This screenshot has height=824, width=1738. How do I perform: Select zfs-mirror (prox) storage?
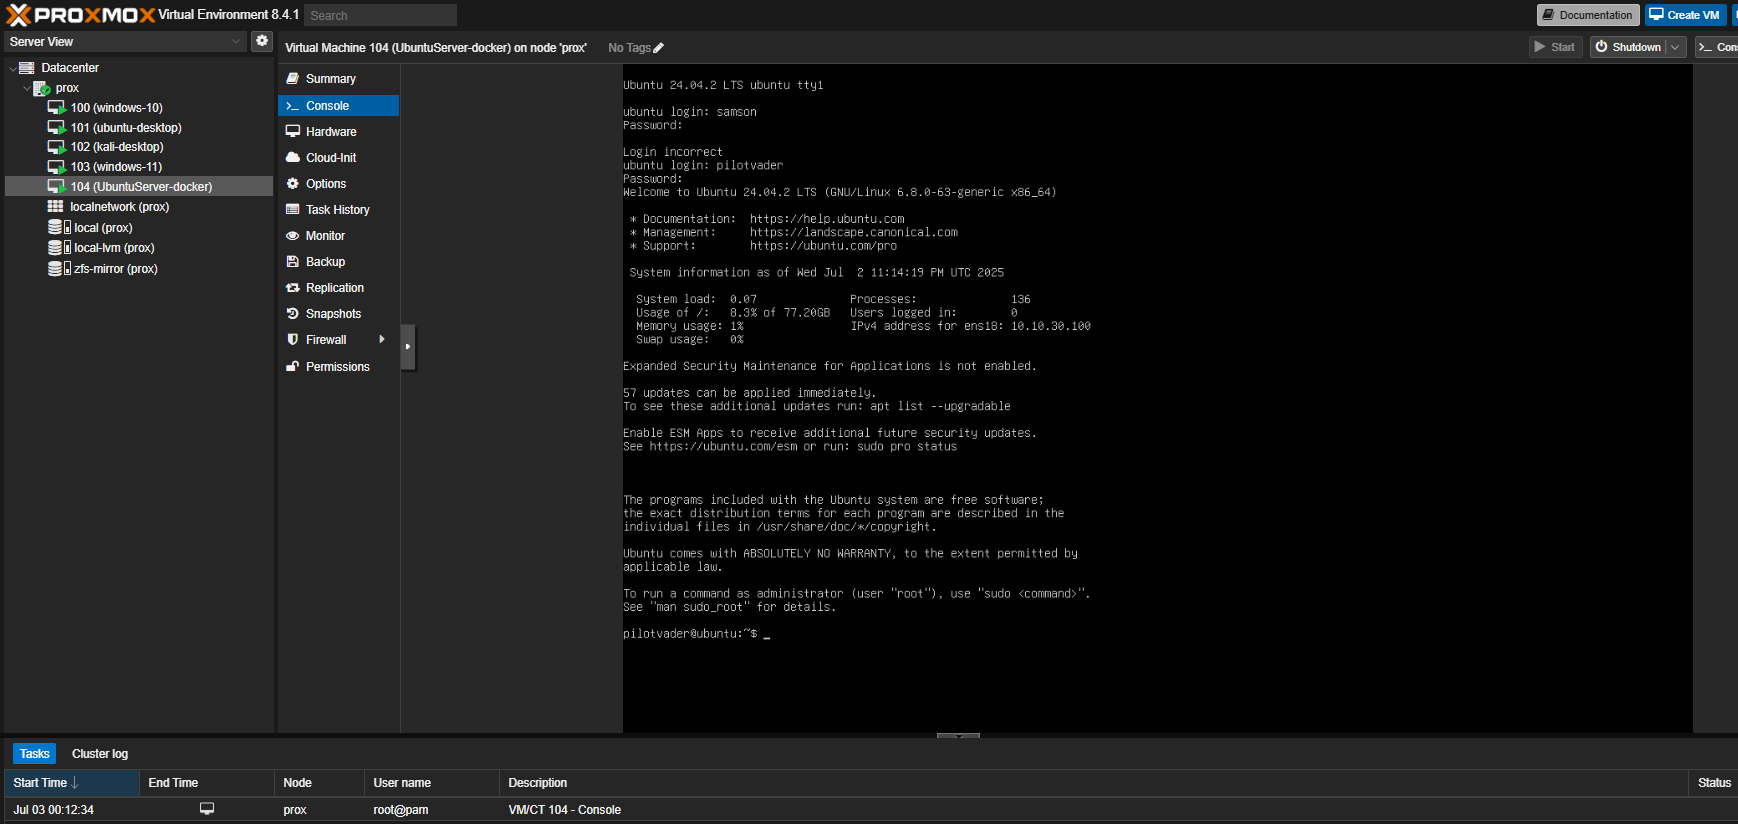pos(116,269)
